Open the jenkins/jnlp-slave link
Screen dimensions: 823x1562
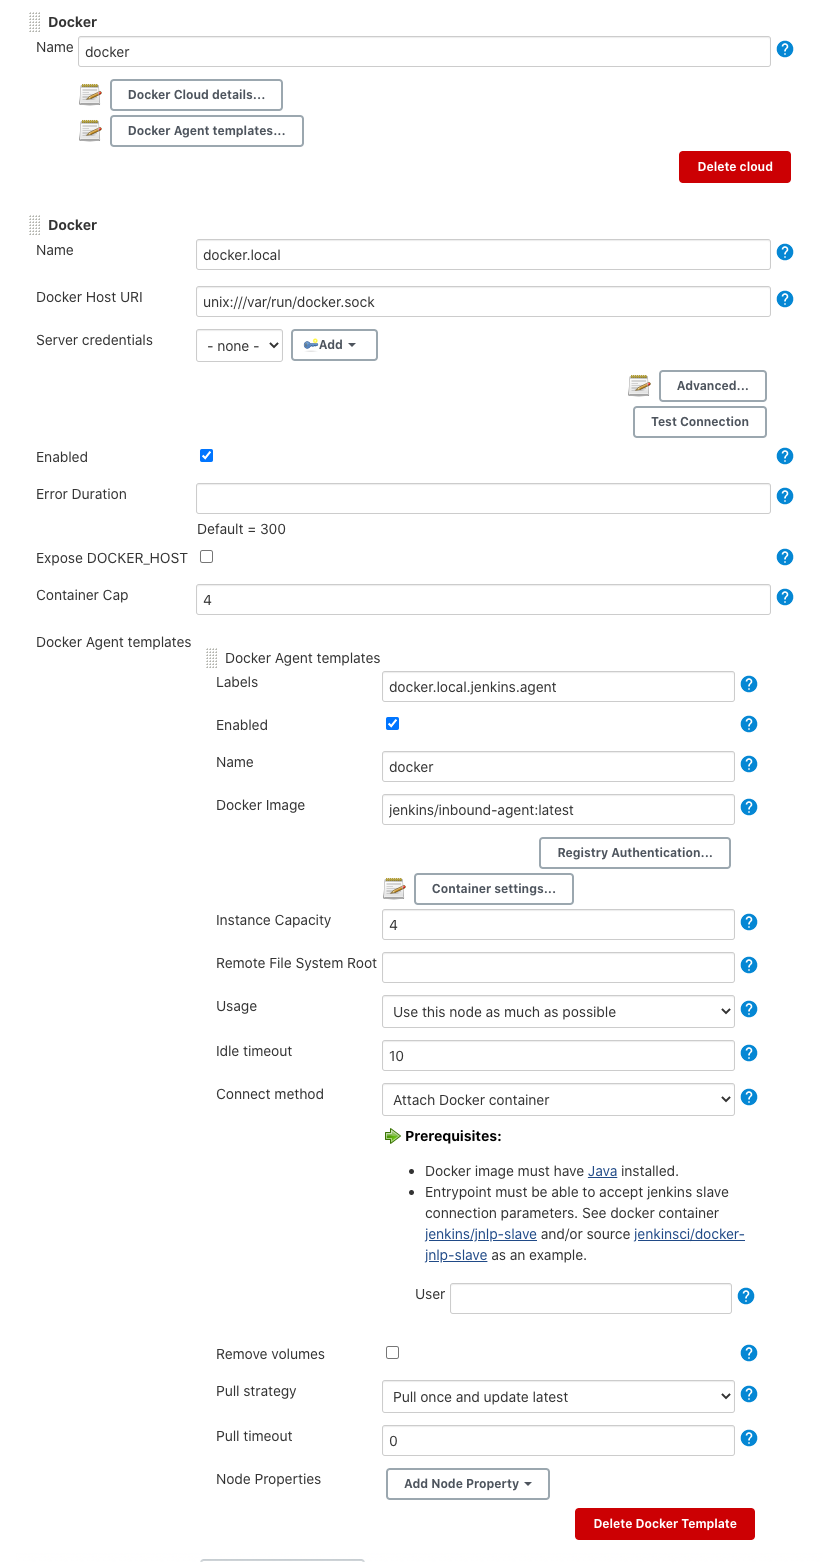pyautogui.click(x=481, y=1234)
